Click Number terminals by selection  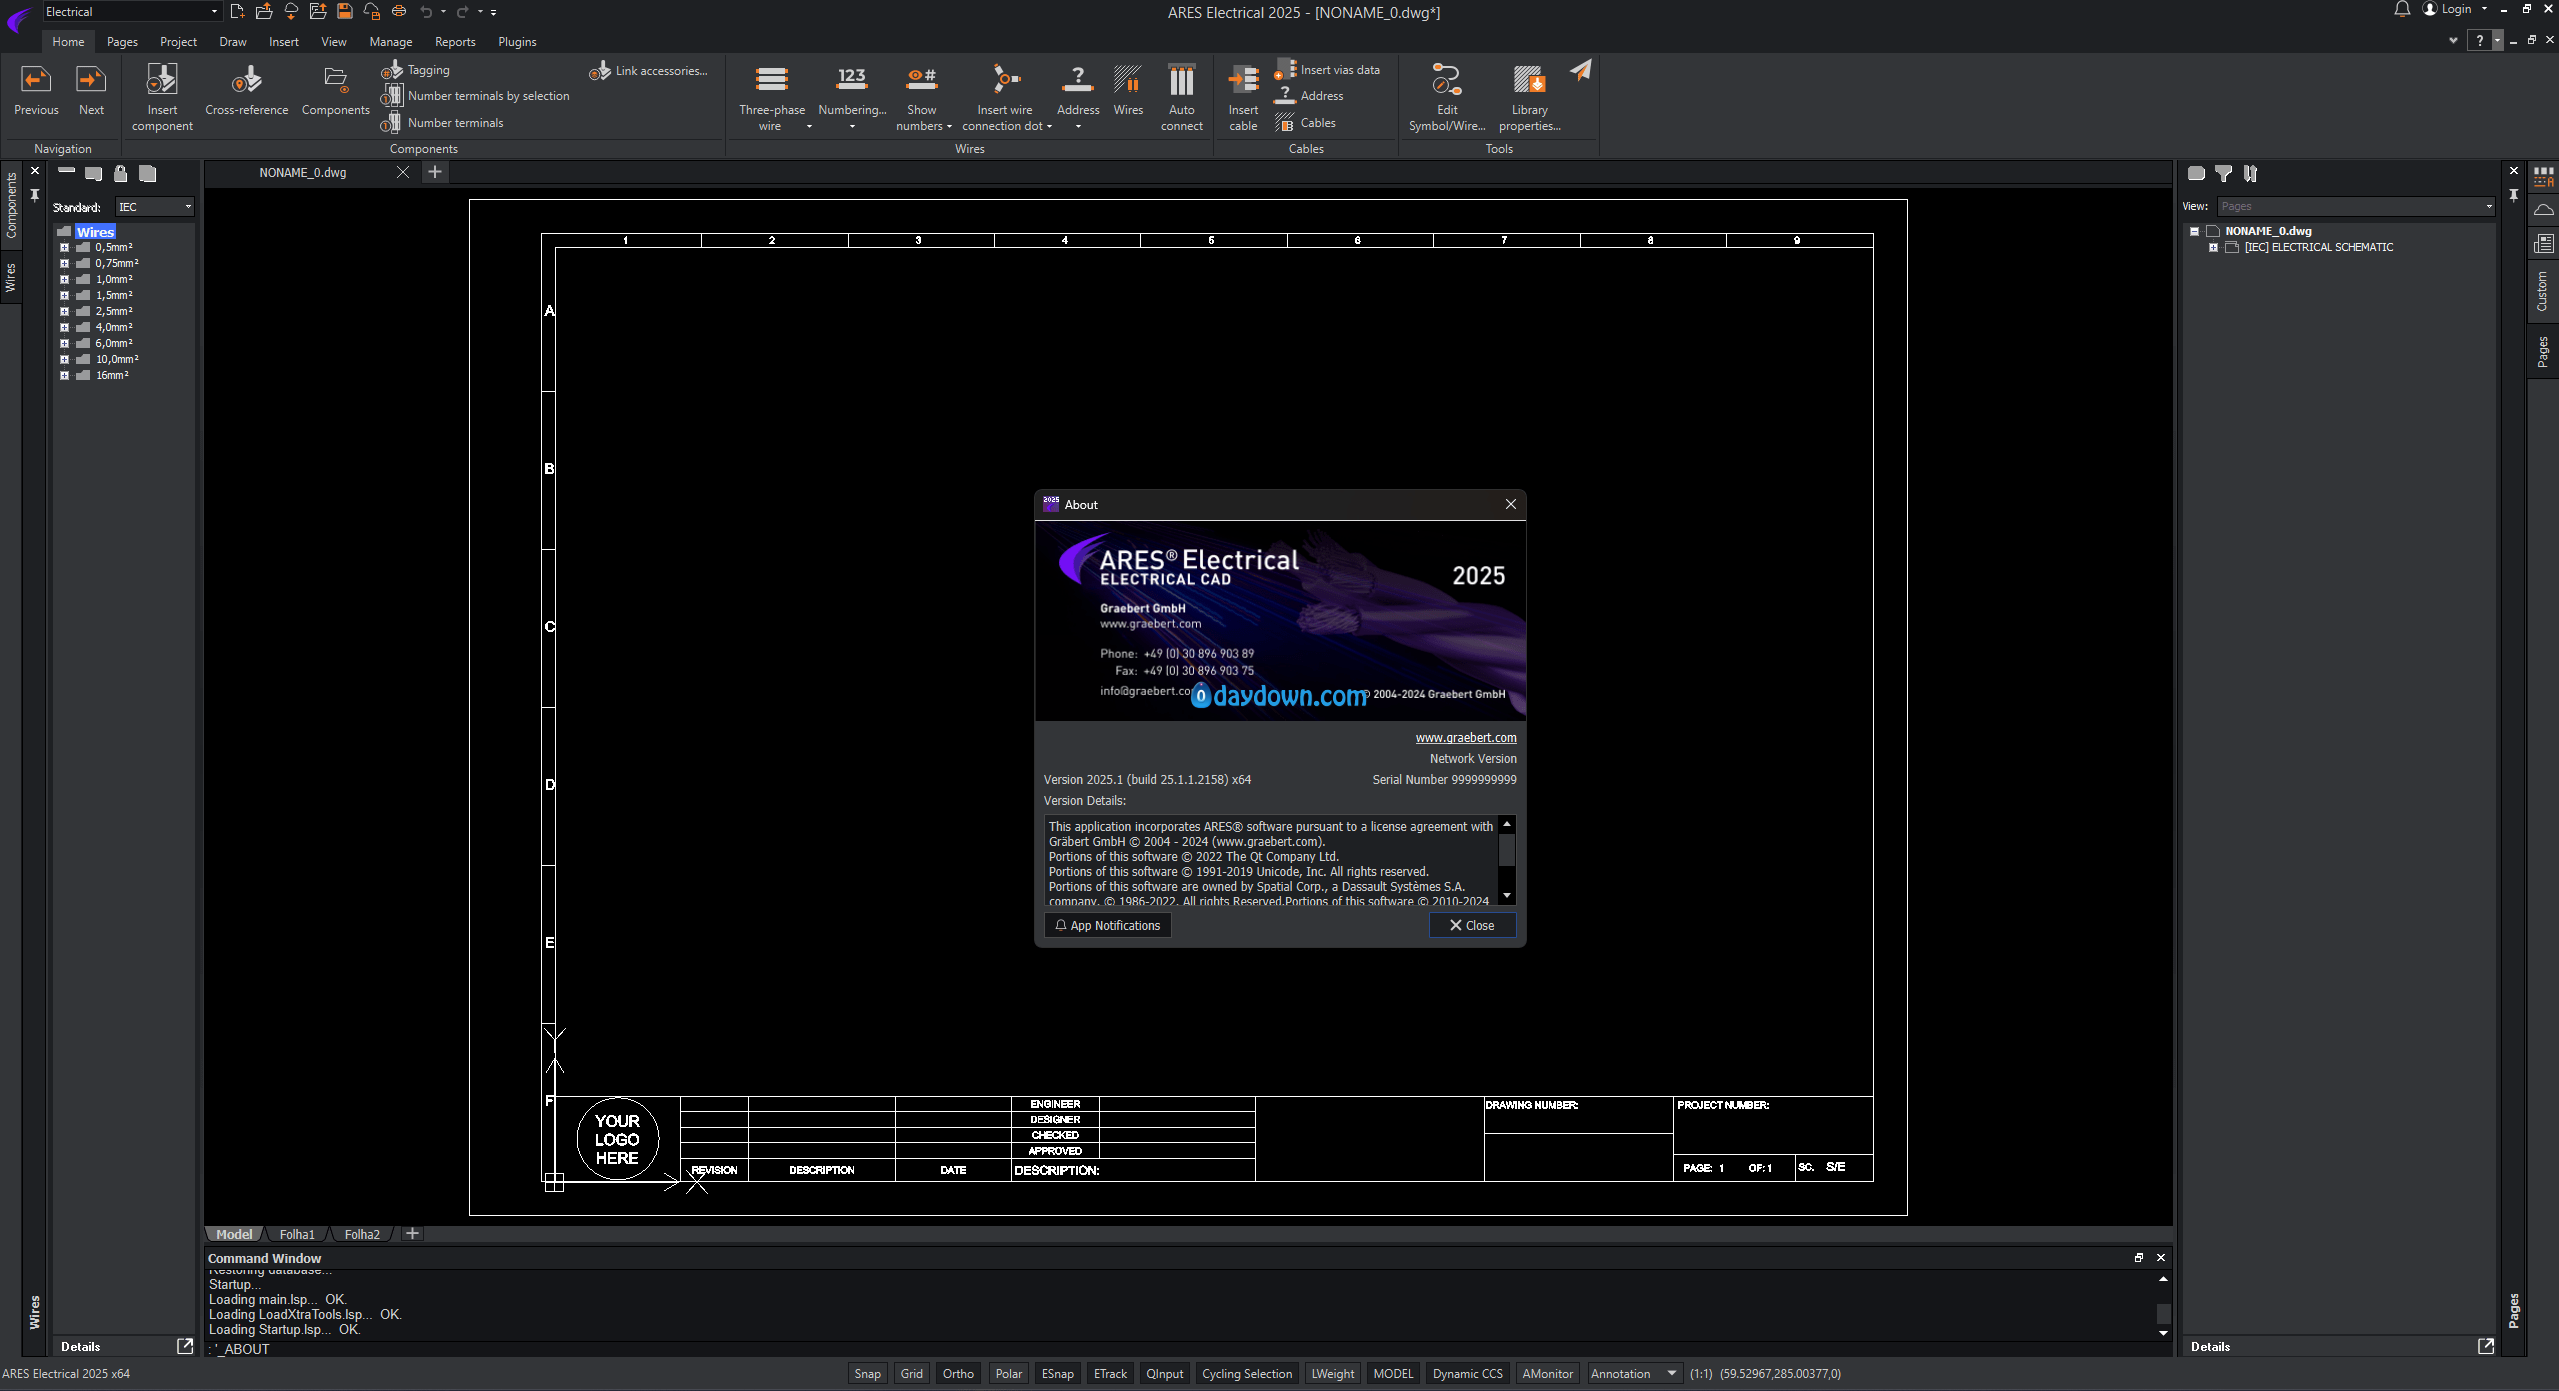(476, 96)
